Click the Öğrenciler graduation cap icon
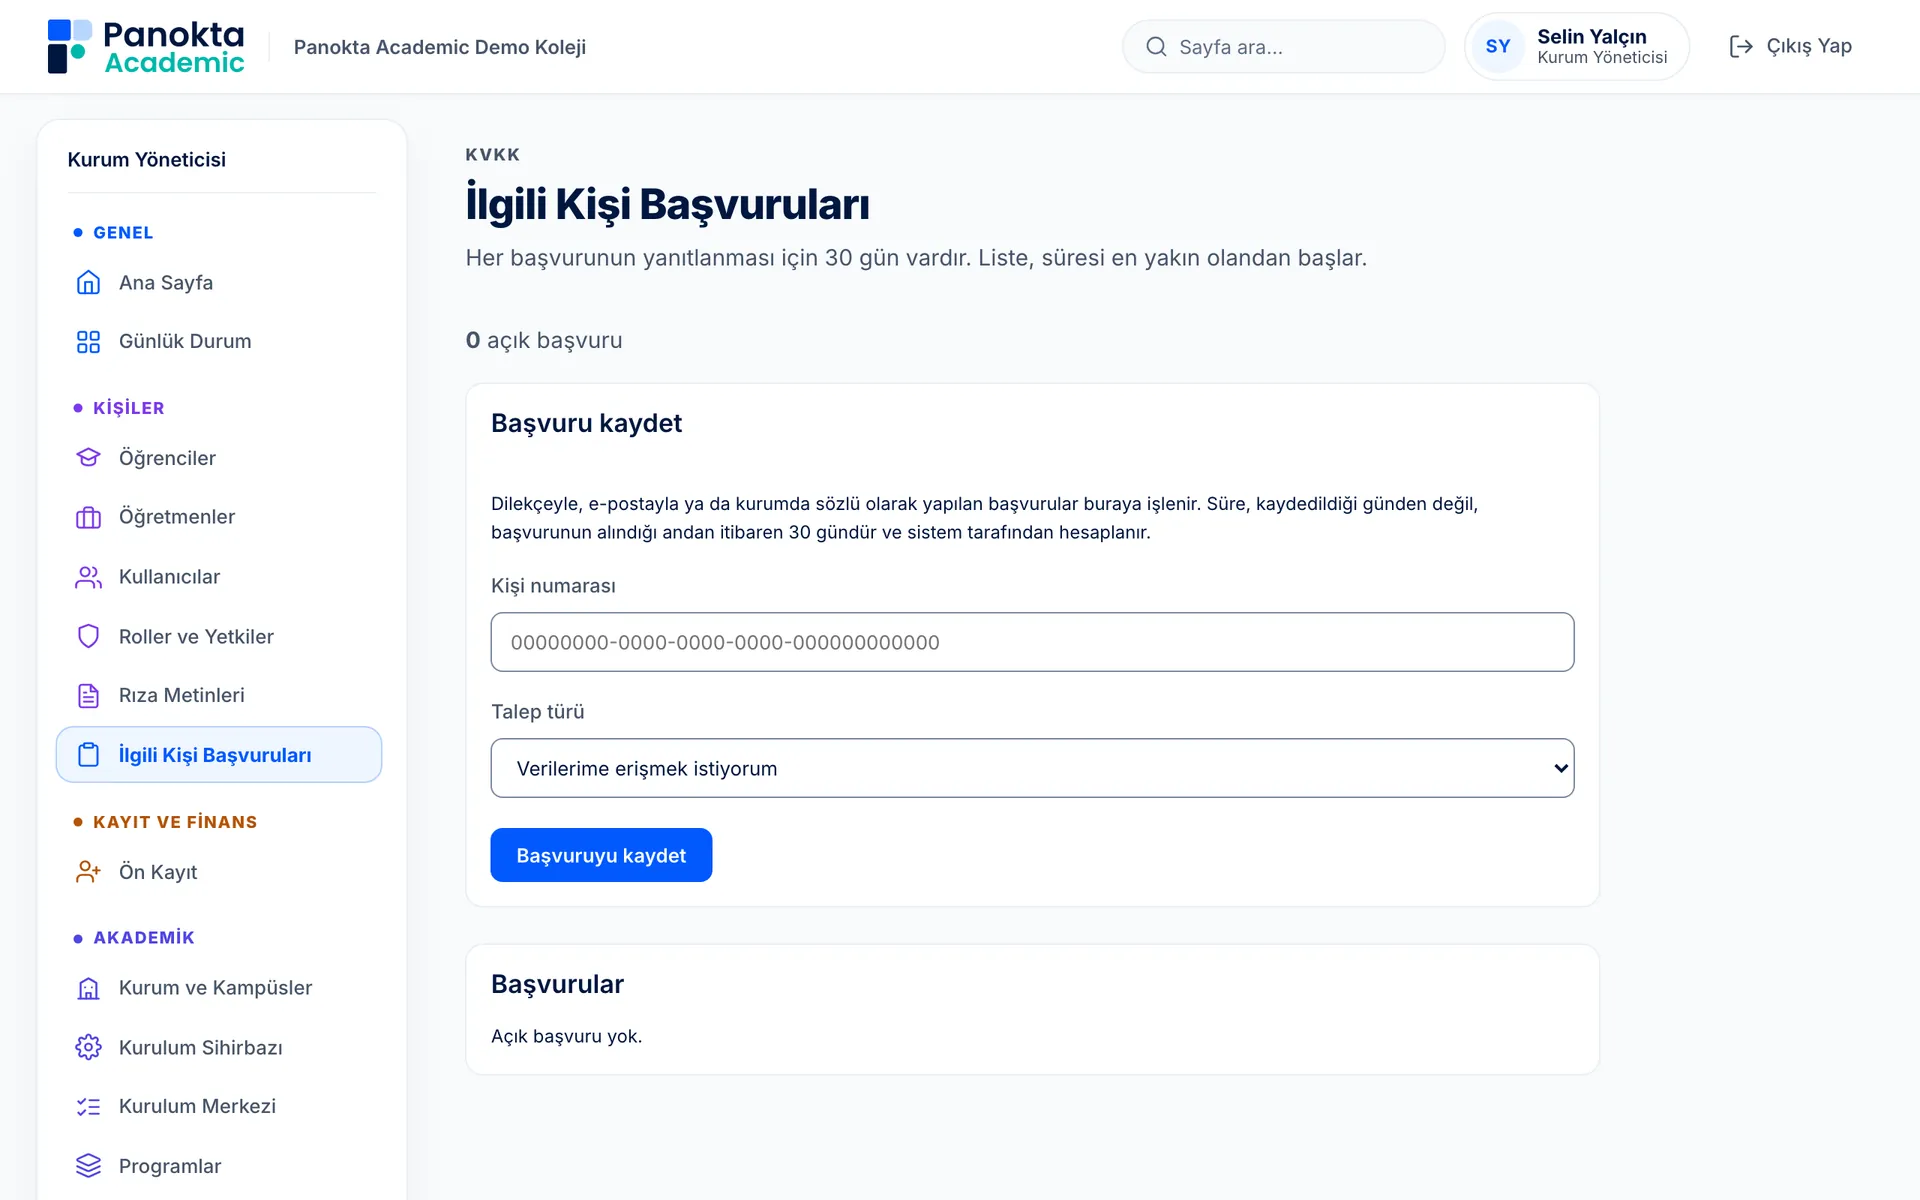Screen dimensions: 1920x1200 pyautogui.click(x=88, y=458)
